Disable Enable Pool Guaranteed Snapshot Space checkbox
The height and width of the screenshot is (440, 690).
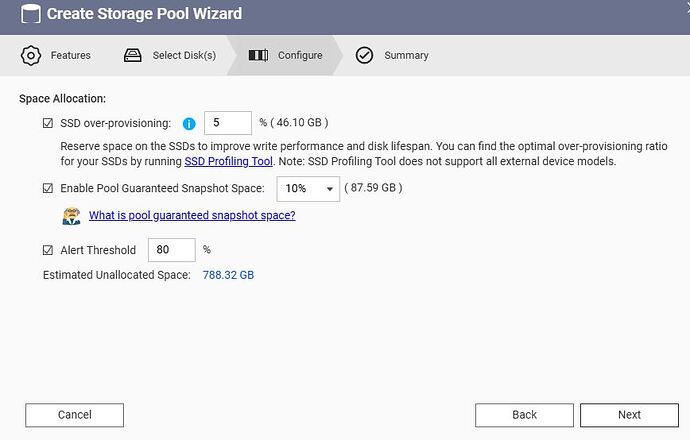point(48,188)
